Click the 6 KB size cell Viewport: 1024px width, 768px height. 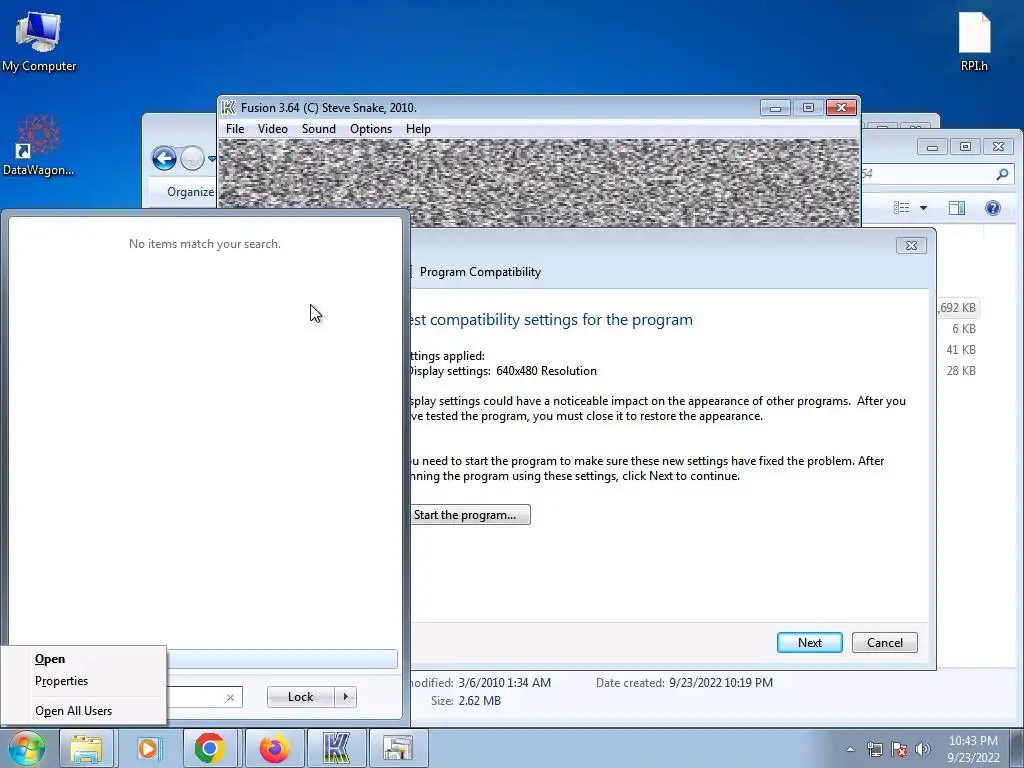pyautogui.click(x=963, y=329)
